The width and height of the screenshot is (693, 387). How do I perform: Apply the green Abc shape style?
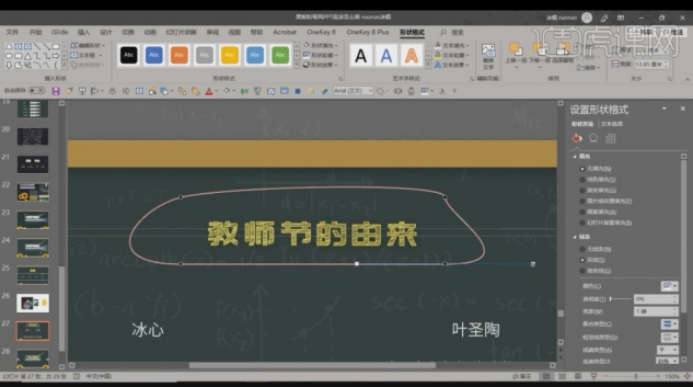click(x=280, y=55)
